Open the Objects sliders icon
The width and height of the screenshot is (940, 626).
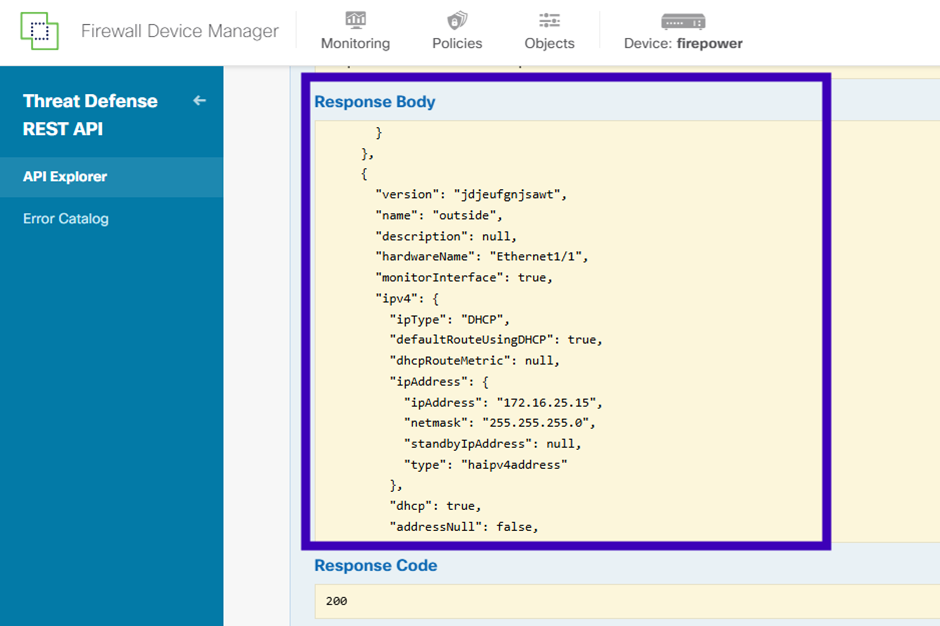coord(549,20)
